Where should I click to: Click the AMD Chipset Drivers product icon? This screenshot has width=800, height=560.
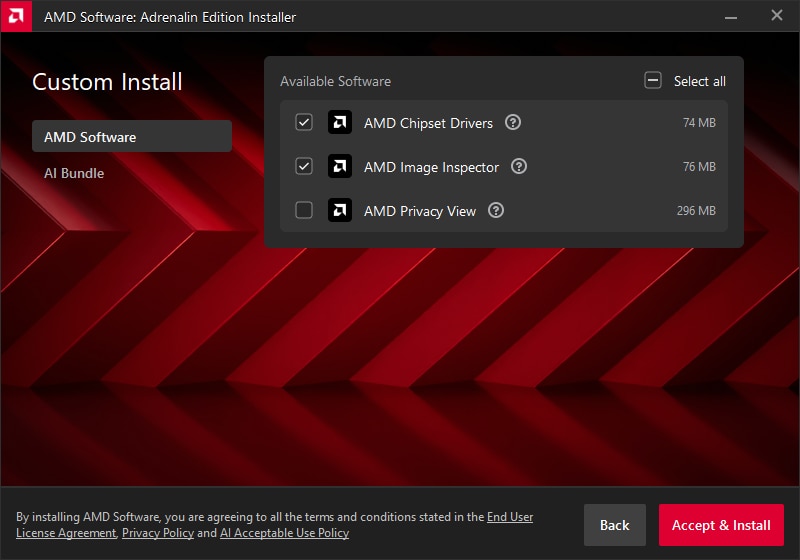click(x=340, y=123)
